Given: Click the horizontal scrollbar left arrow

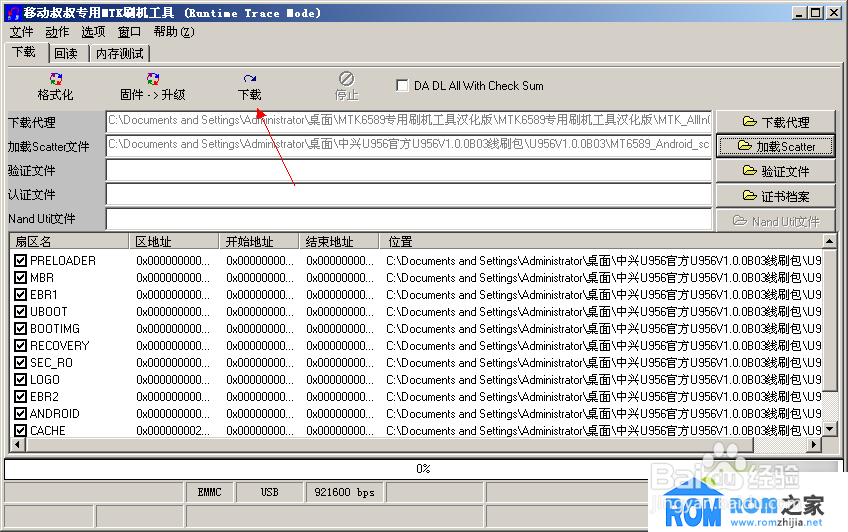Looking at the screenshot, I should [x=17, y=444].
